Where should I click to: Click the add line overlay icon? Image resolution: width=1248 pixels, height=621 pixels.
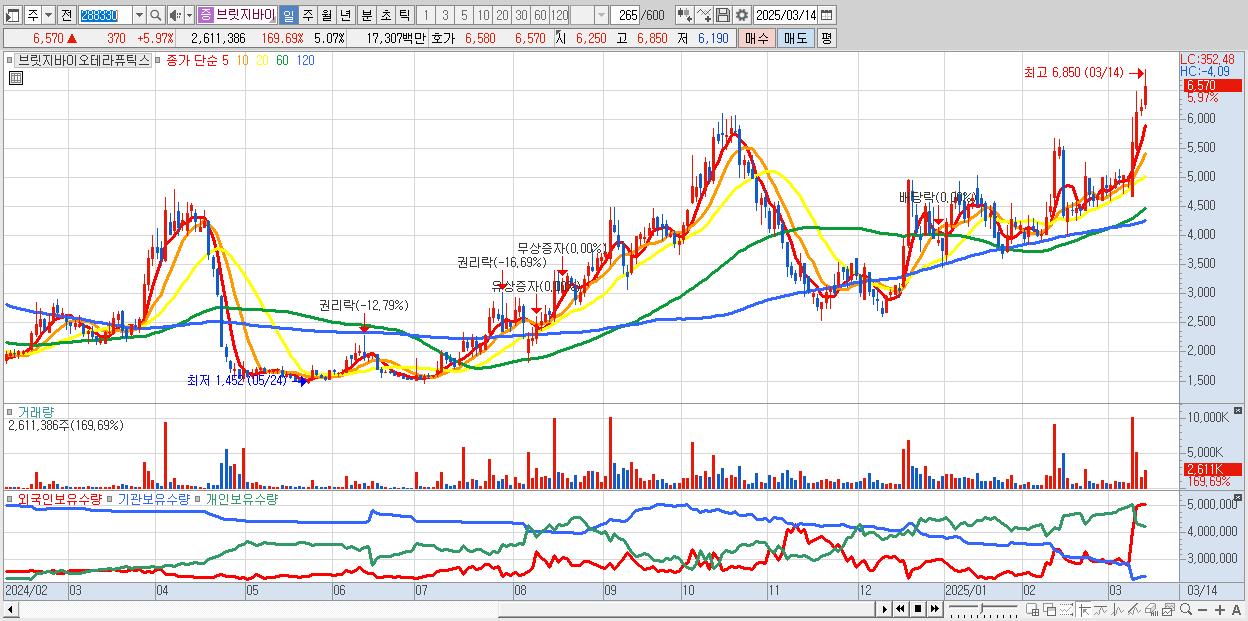[704, 16]
